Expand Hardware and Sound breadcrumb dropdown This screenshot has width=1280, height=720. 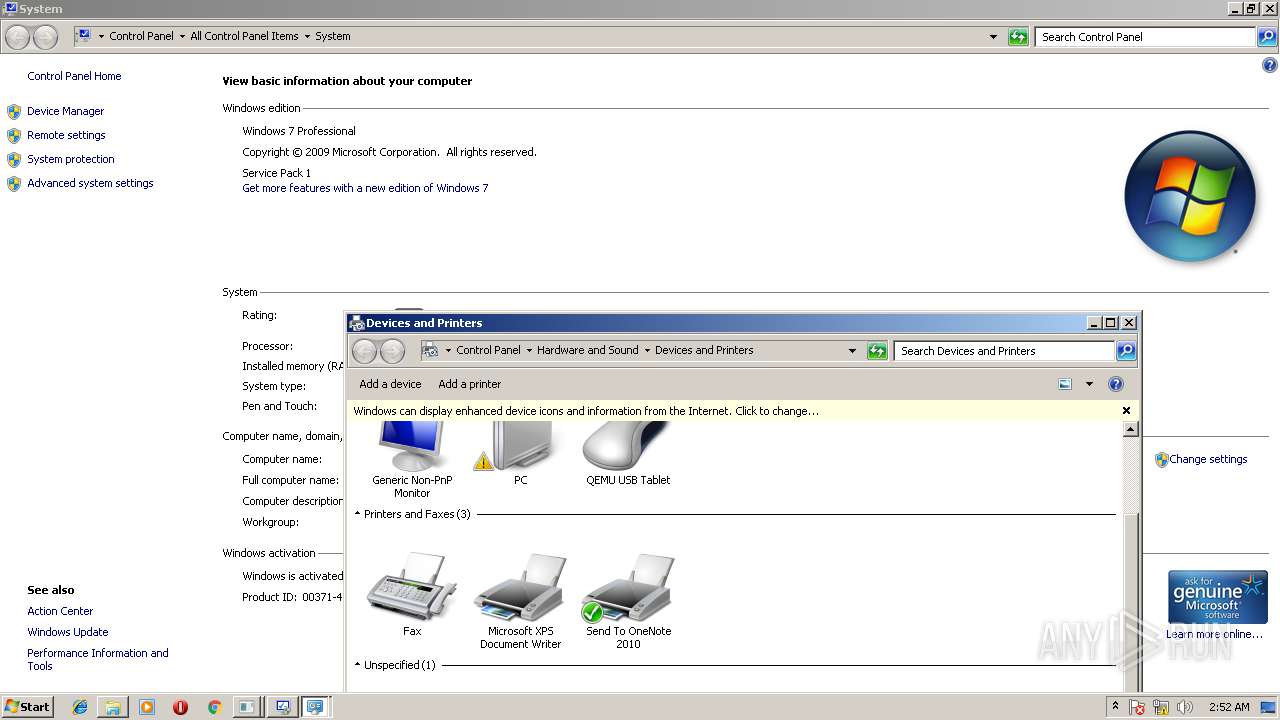coord(647,351)
